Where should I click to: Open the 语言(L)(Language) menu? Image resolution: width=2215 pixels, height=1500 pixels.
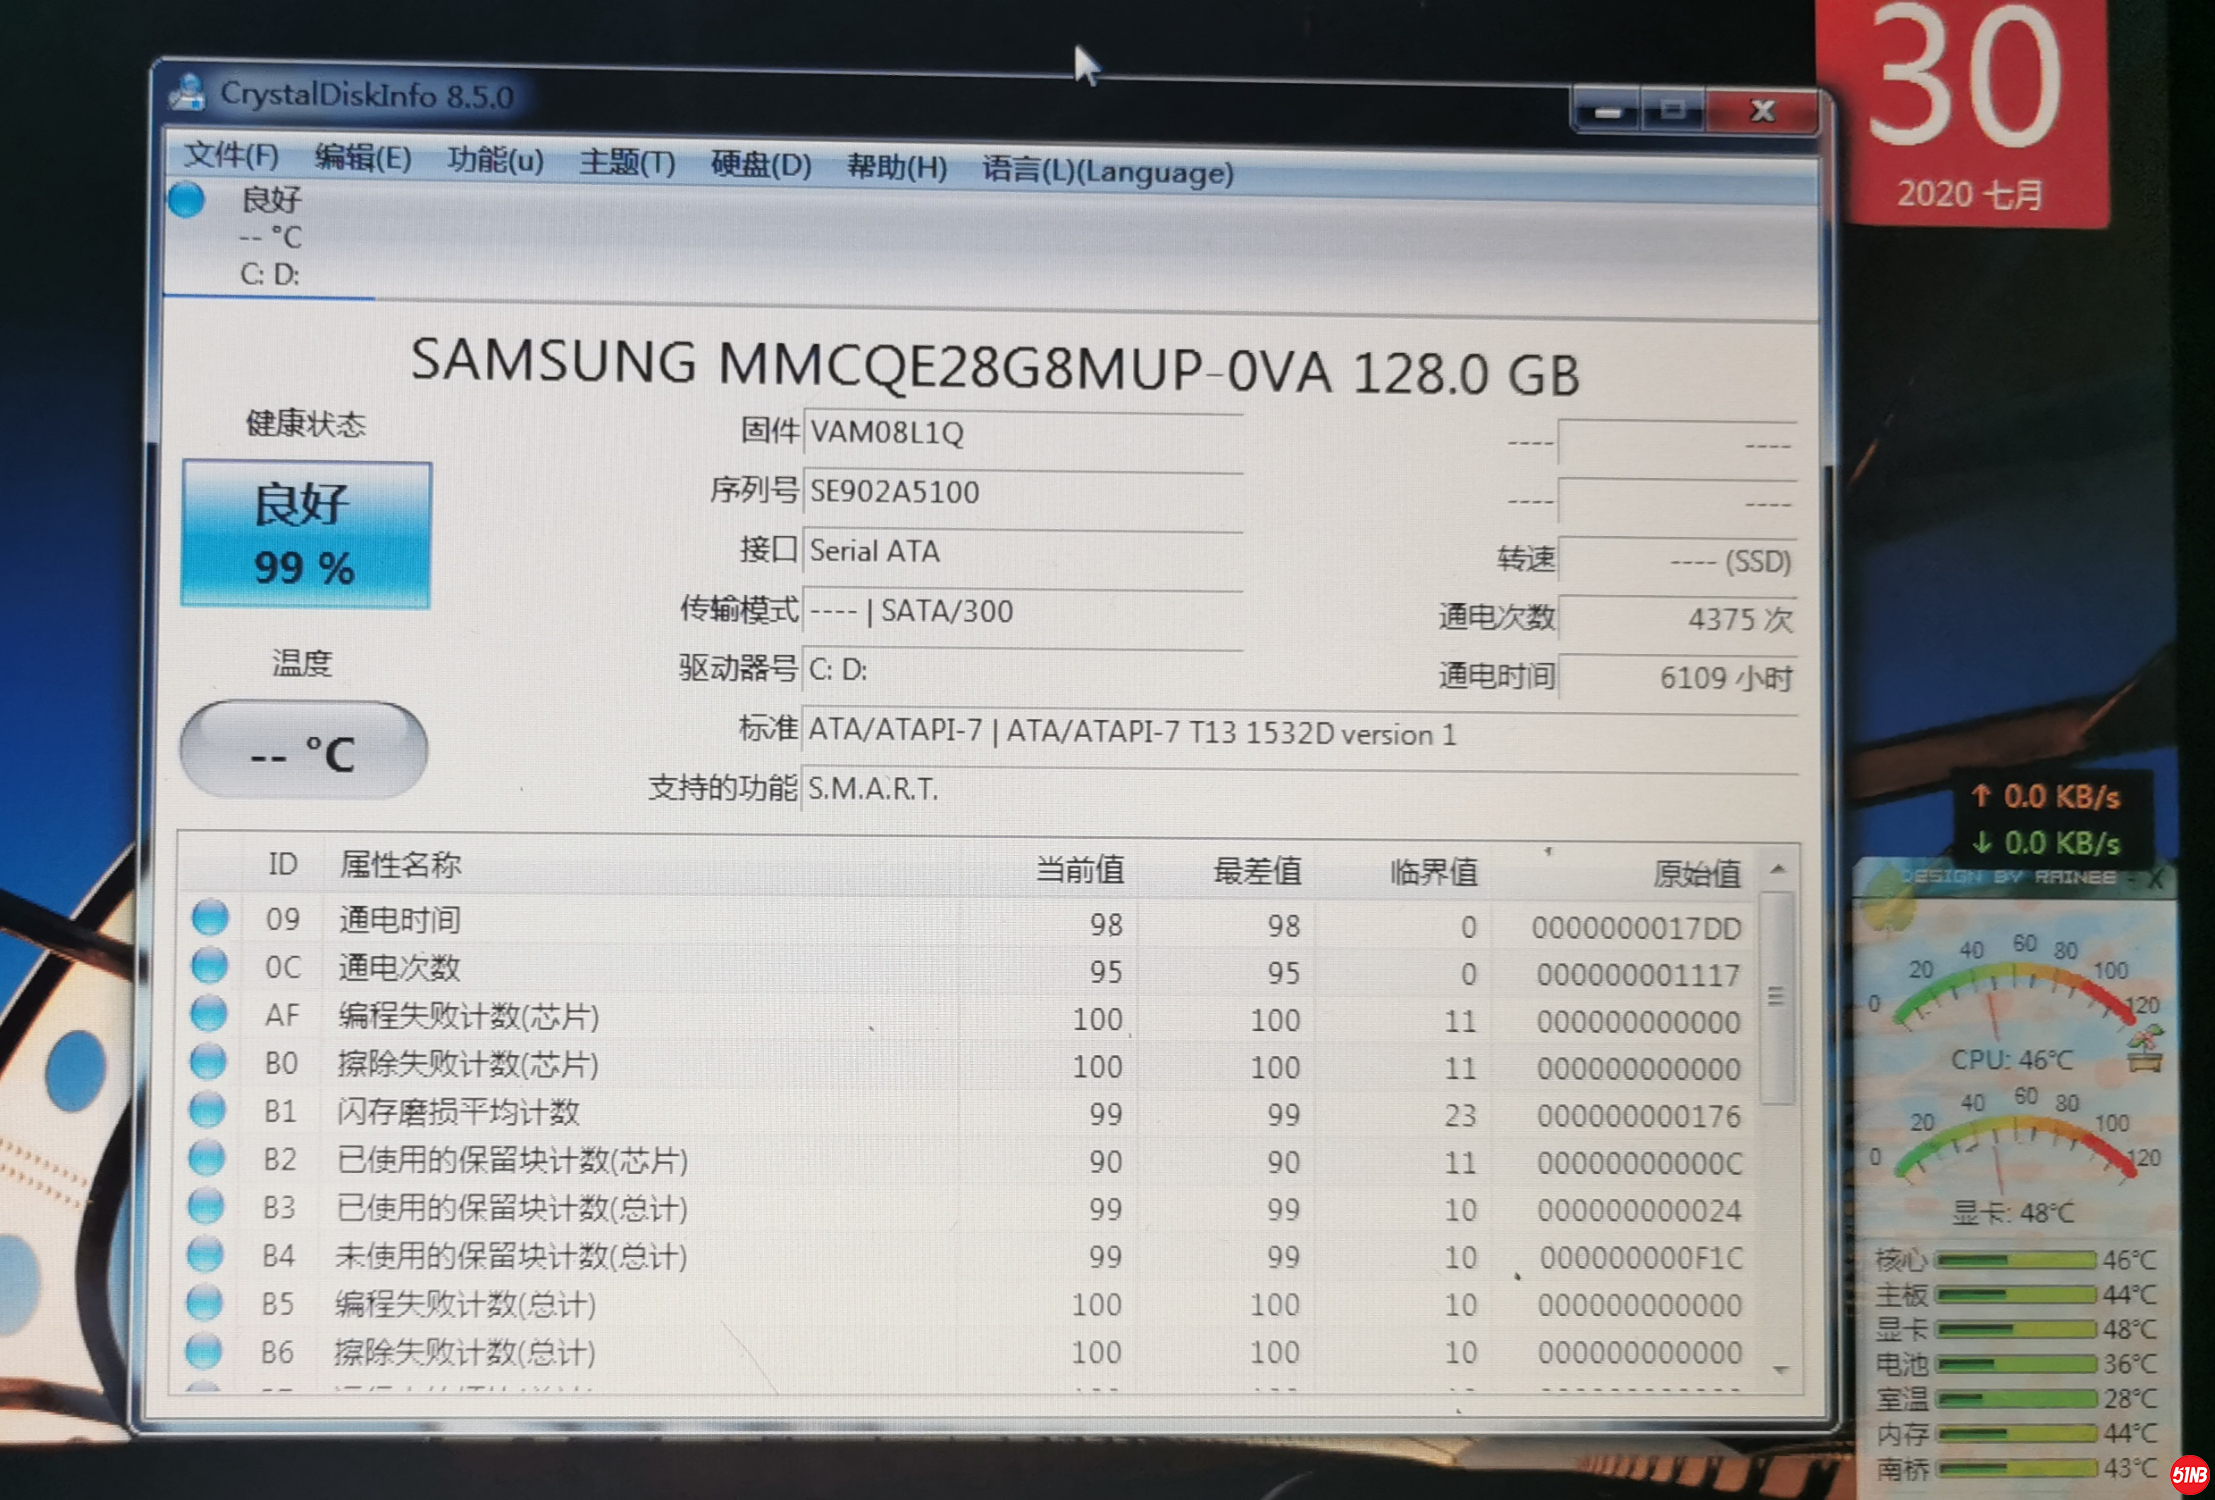point(1107,171)
